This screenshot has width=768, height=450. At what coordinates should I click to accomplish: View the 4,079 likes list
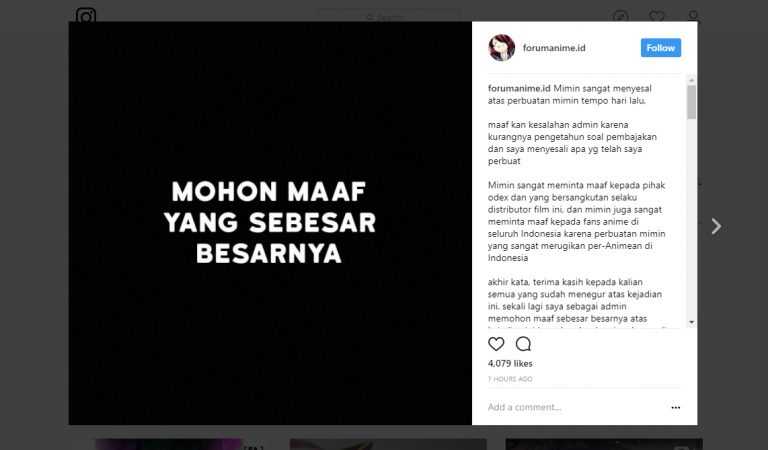pyautogui.click(x=510, y=363)
